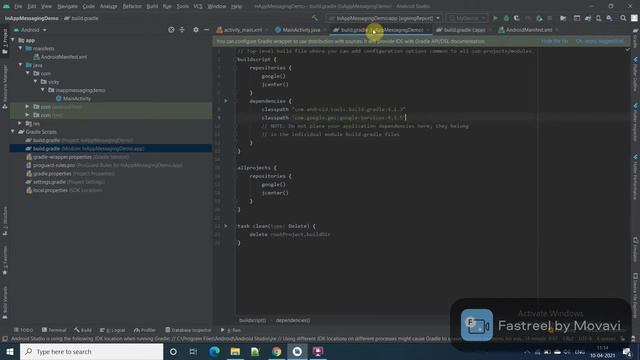Open Search Everywhere magnifier icon in toolbar
Viewport: 640px width, 360px height.
coord(623,18)
